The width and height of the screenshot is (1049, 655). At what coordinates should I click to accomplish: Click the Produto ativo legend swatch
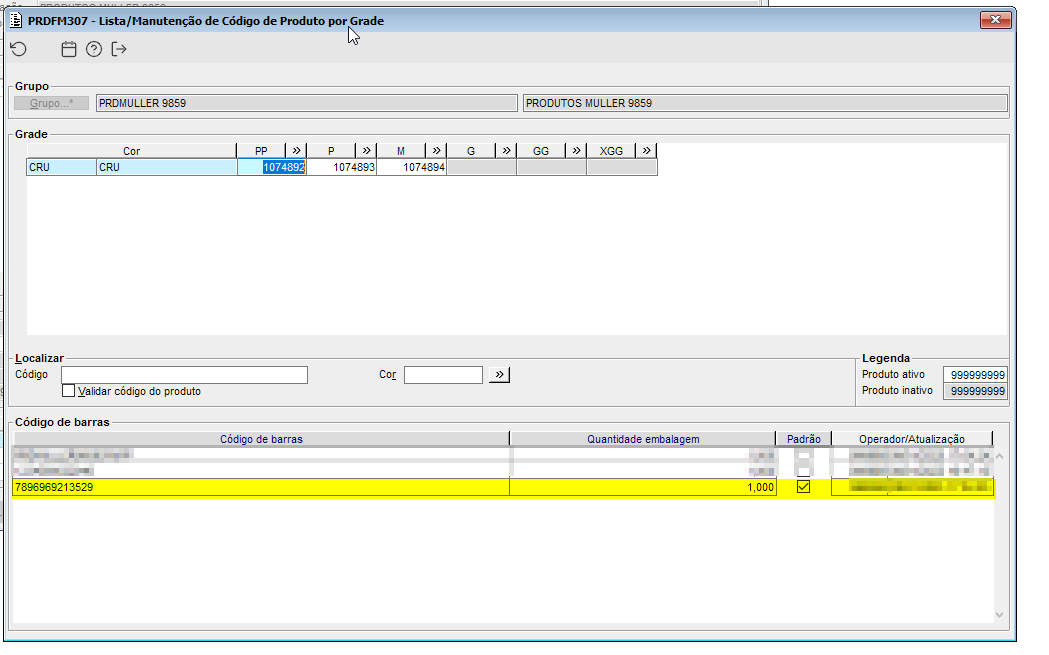tap(975, 375)
